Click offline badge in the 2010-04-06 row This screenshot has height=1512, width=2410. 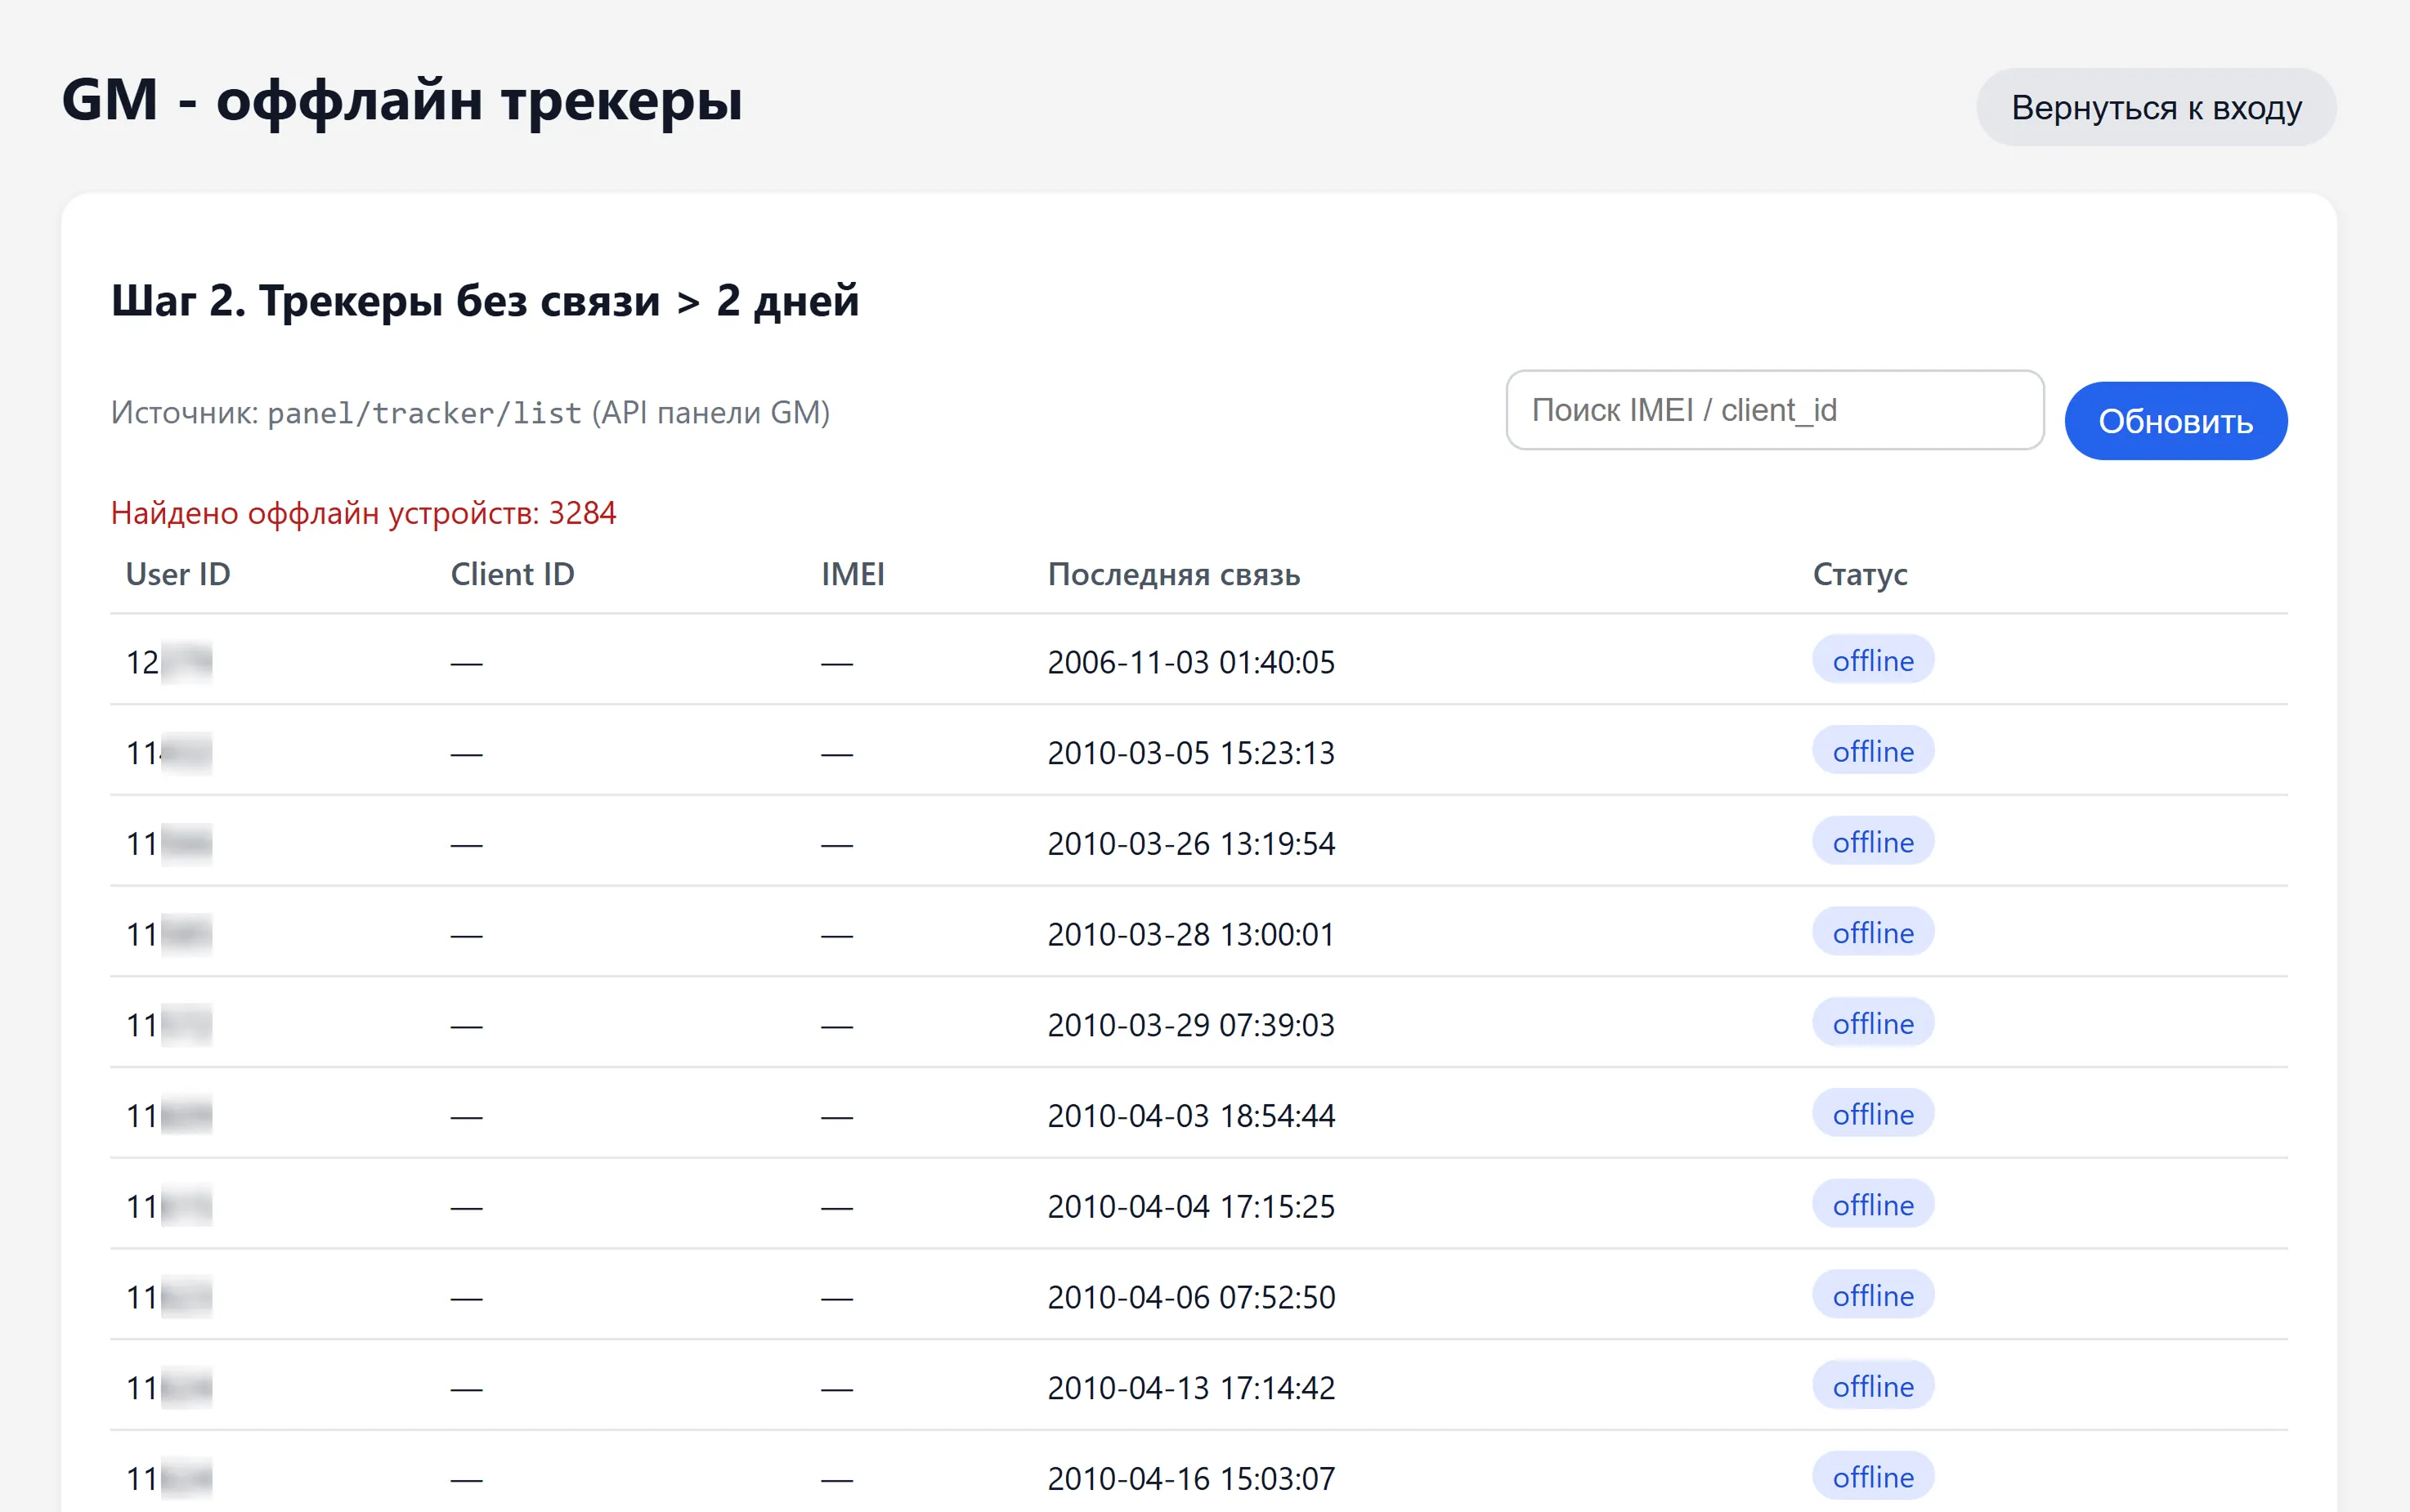1873,1295
